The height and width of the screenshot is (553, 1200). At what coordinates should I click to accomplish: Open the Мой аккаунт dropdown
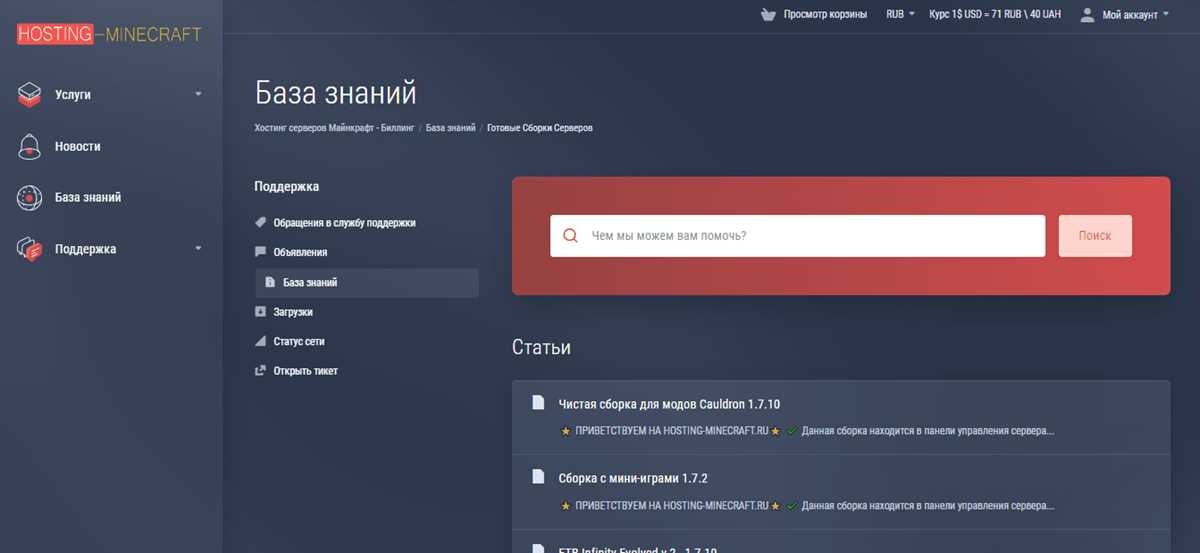(1135, 15)
